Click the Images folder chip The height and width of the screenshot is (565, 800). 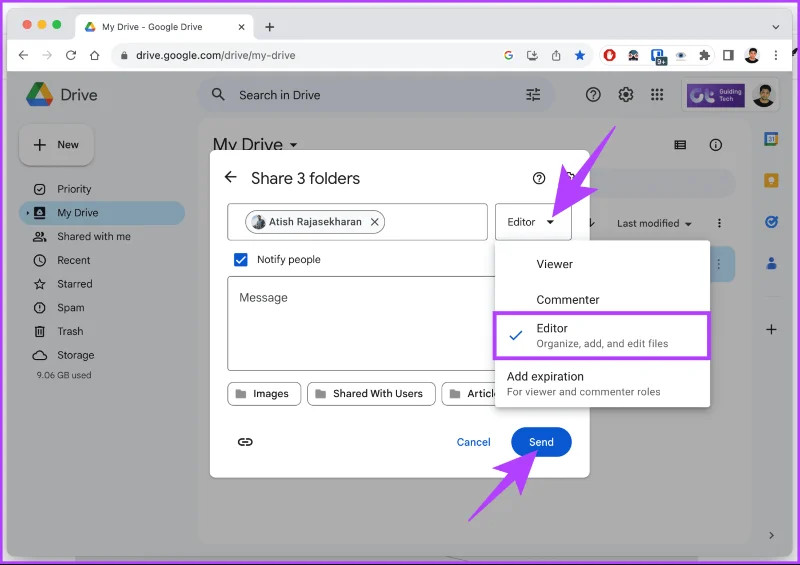(x=264, y=394)
